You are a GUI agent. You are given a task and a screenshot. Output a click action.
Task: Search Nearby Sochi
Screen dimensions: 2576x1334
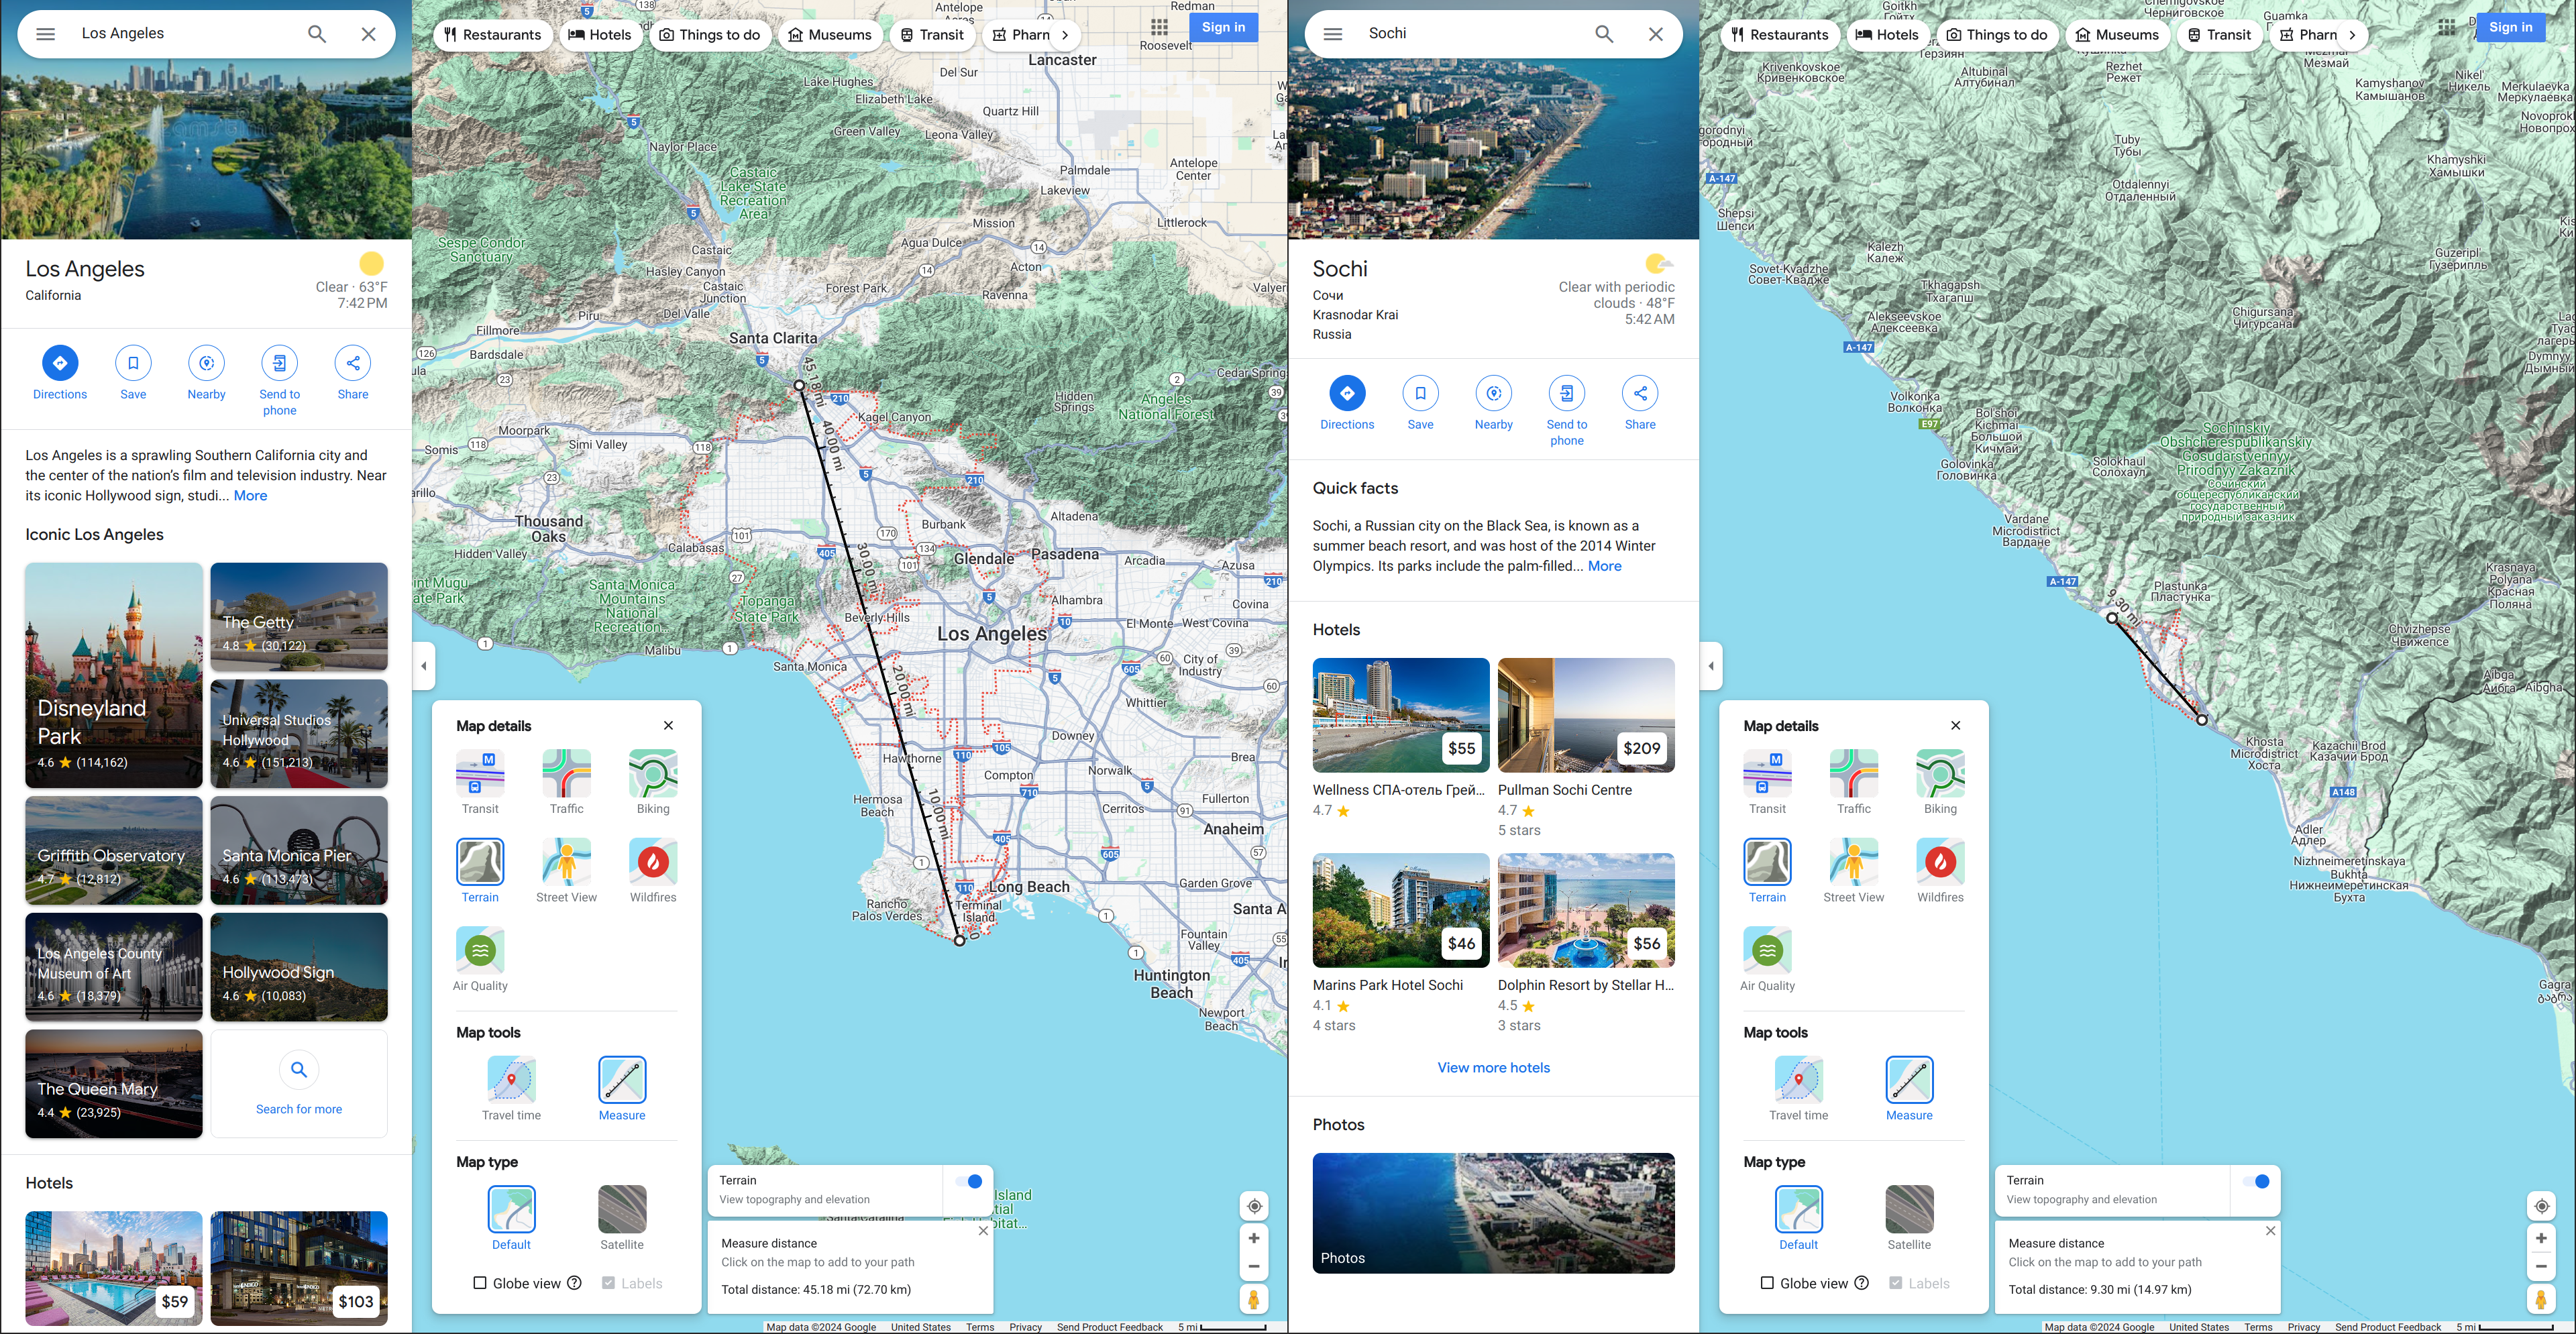(x=1494, y=403)
